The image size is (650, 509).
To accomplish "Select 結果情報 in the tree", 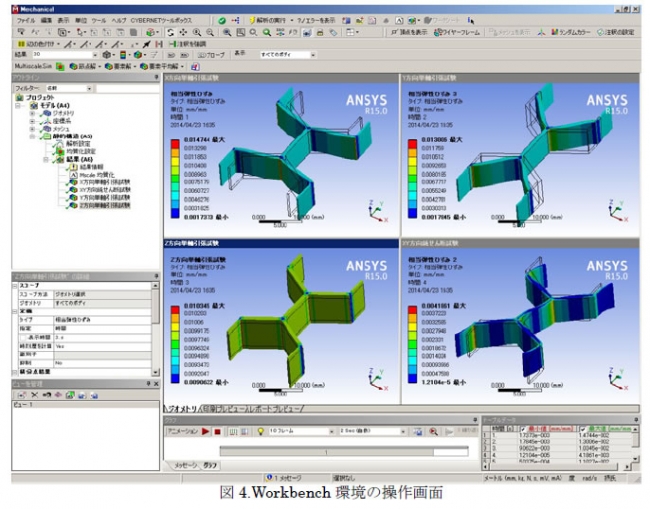I will (x=92, y=167).
